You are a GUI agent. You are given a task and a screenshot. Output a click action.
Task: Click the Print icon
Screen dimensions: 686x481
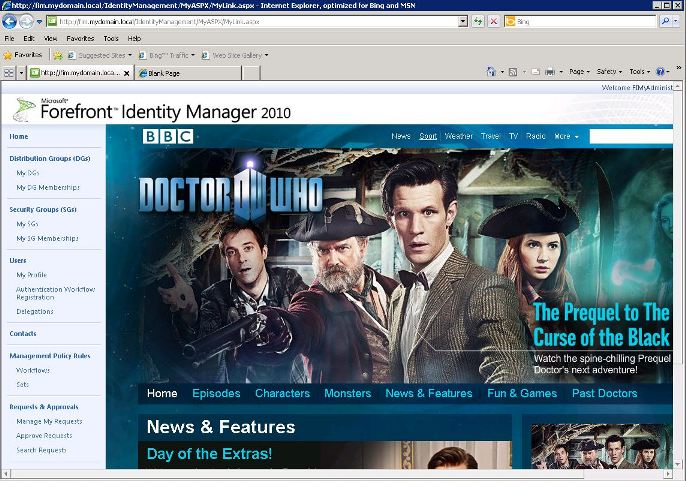click(x=550, y=72)
